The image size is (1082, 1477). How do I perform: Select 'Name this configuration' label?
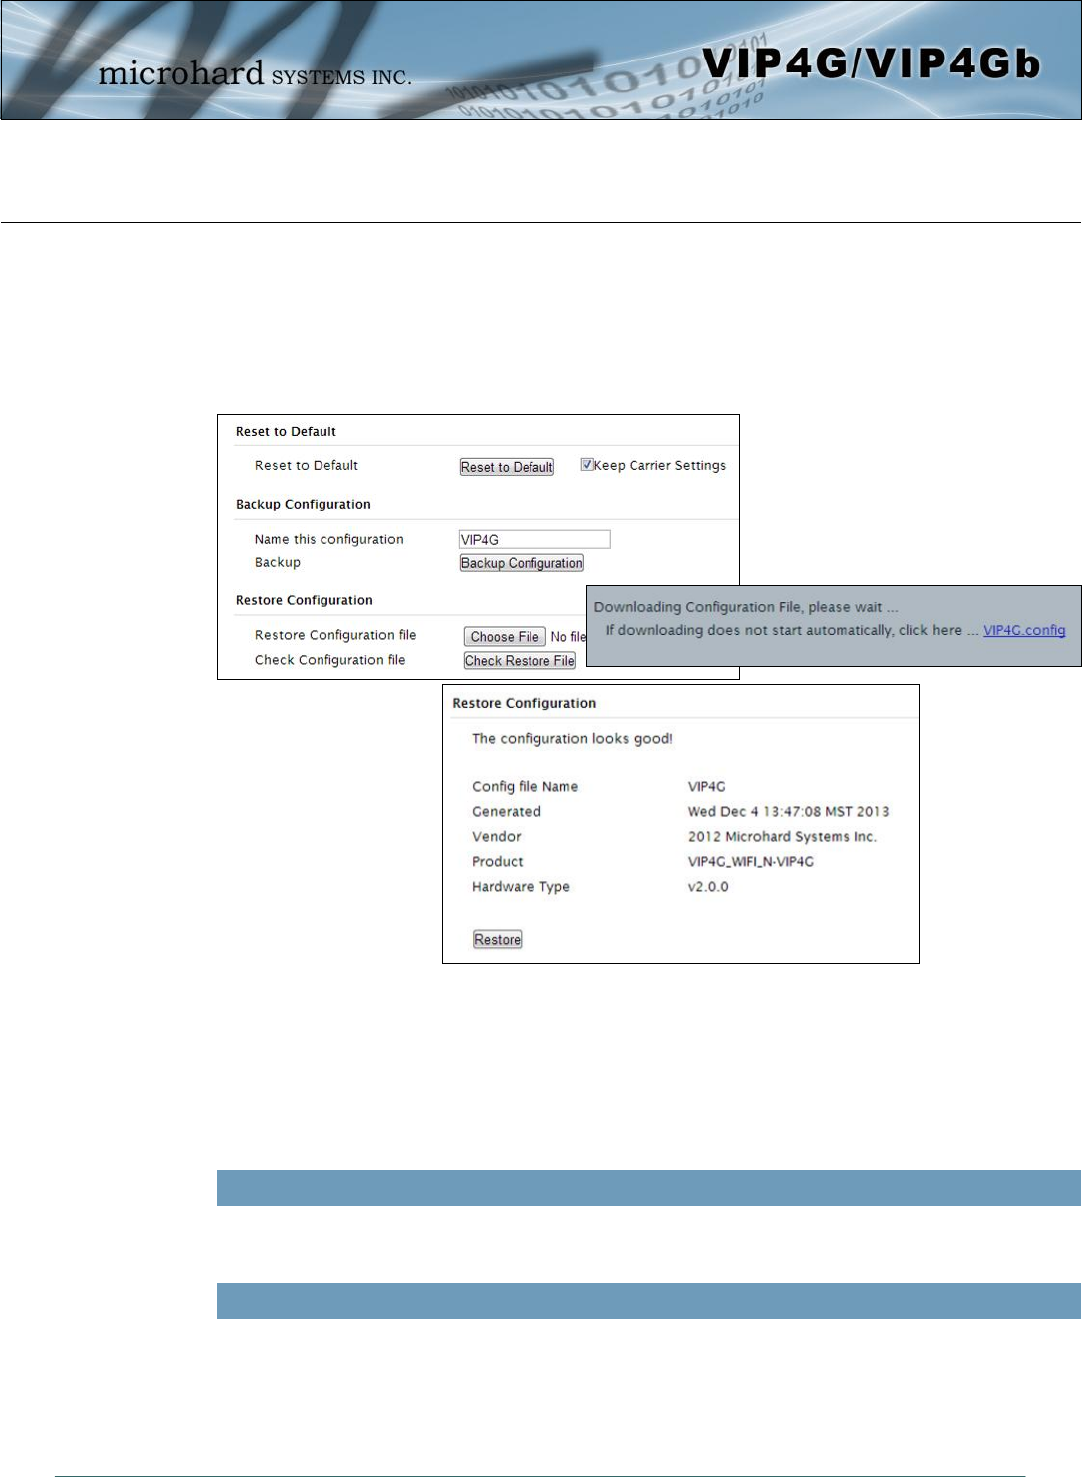329,539
